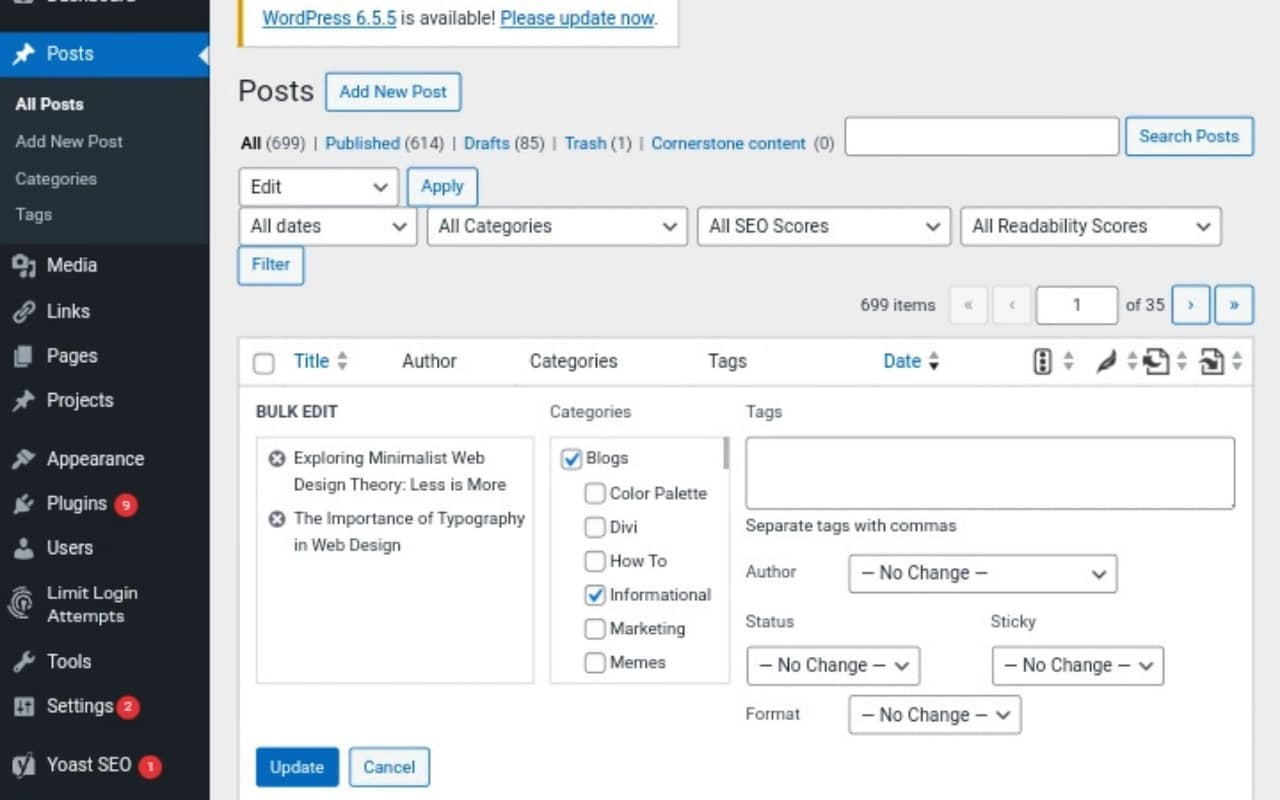Sort by the readability pen icon column
This screenshot has width=1280, height=800.
pos(1106,361)
